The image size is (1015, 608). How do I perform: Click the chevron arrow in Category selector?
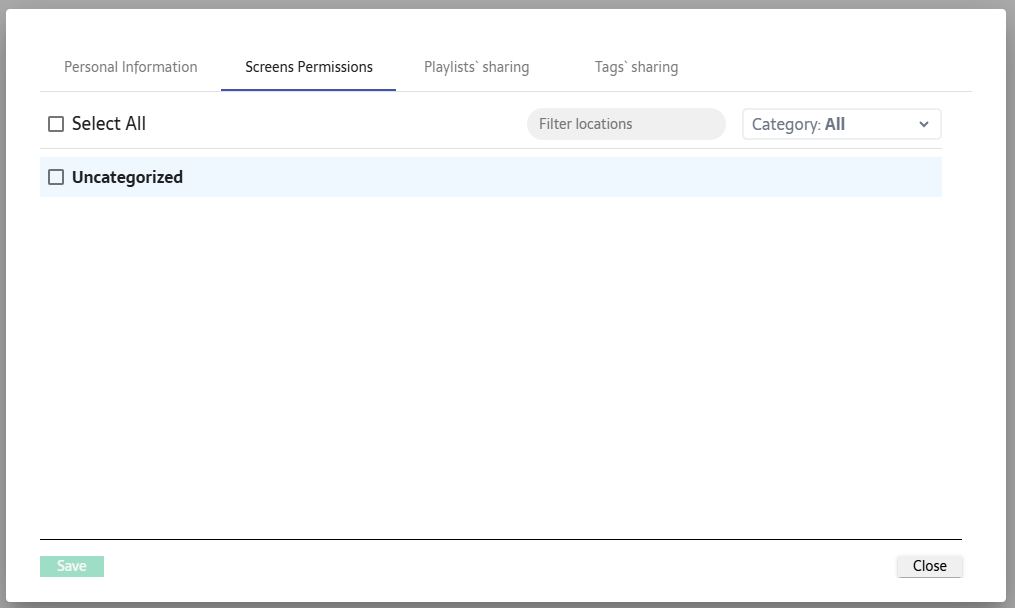[923, 124]
